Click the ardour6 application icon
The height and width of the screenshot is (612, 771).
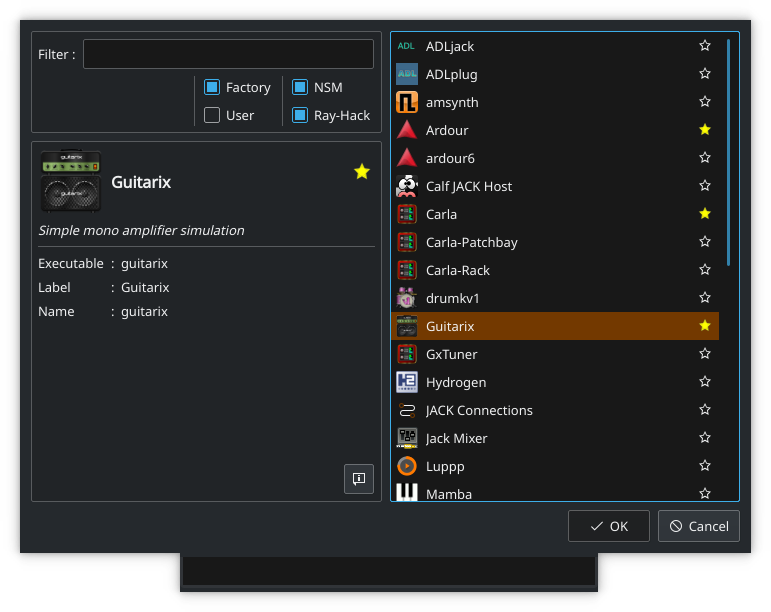[x=407, y=158]
